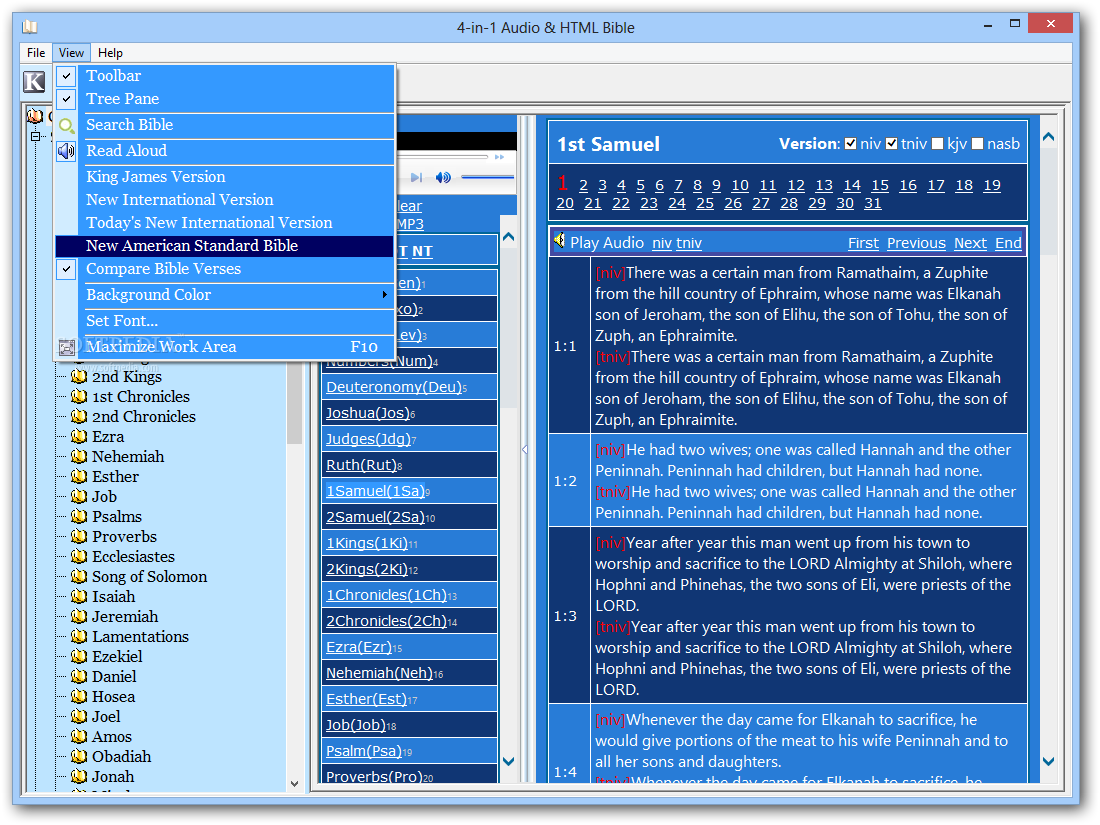Select the Nehemiah book icon in tree
This screenshot has width=1100, height=825.
click(x=79, y=457)
